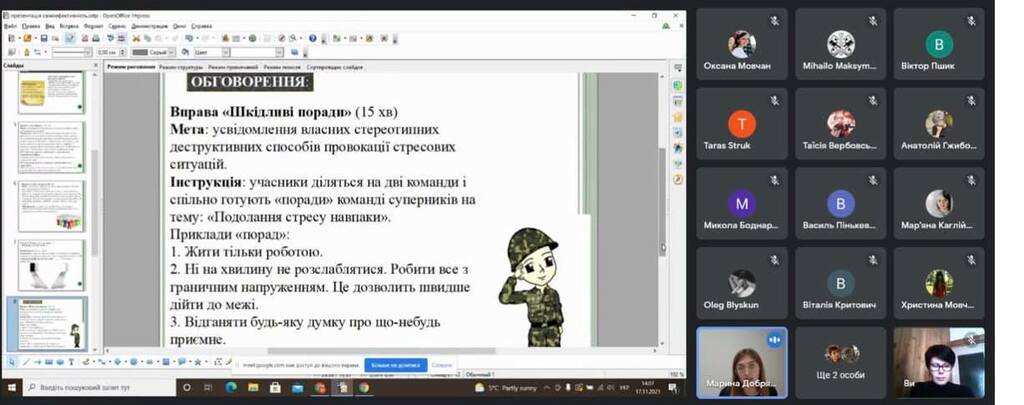This screenshot has width=1024, height=405.
Task: Click the blue stop sharing button
Action: click(x=395, y=365)
